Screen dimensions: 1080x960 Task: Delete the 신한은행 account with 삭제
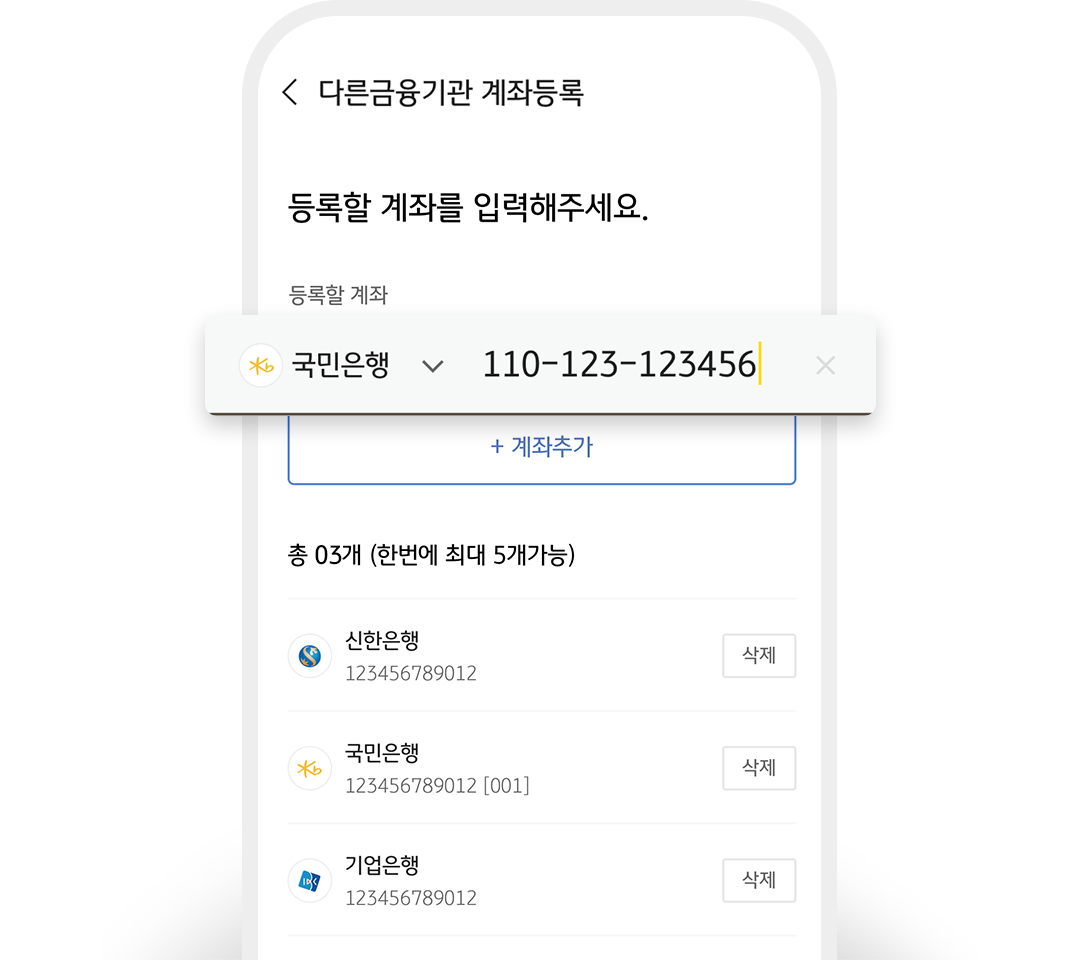[759, 656]
